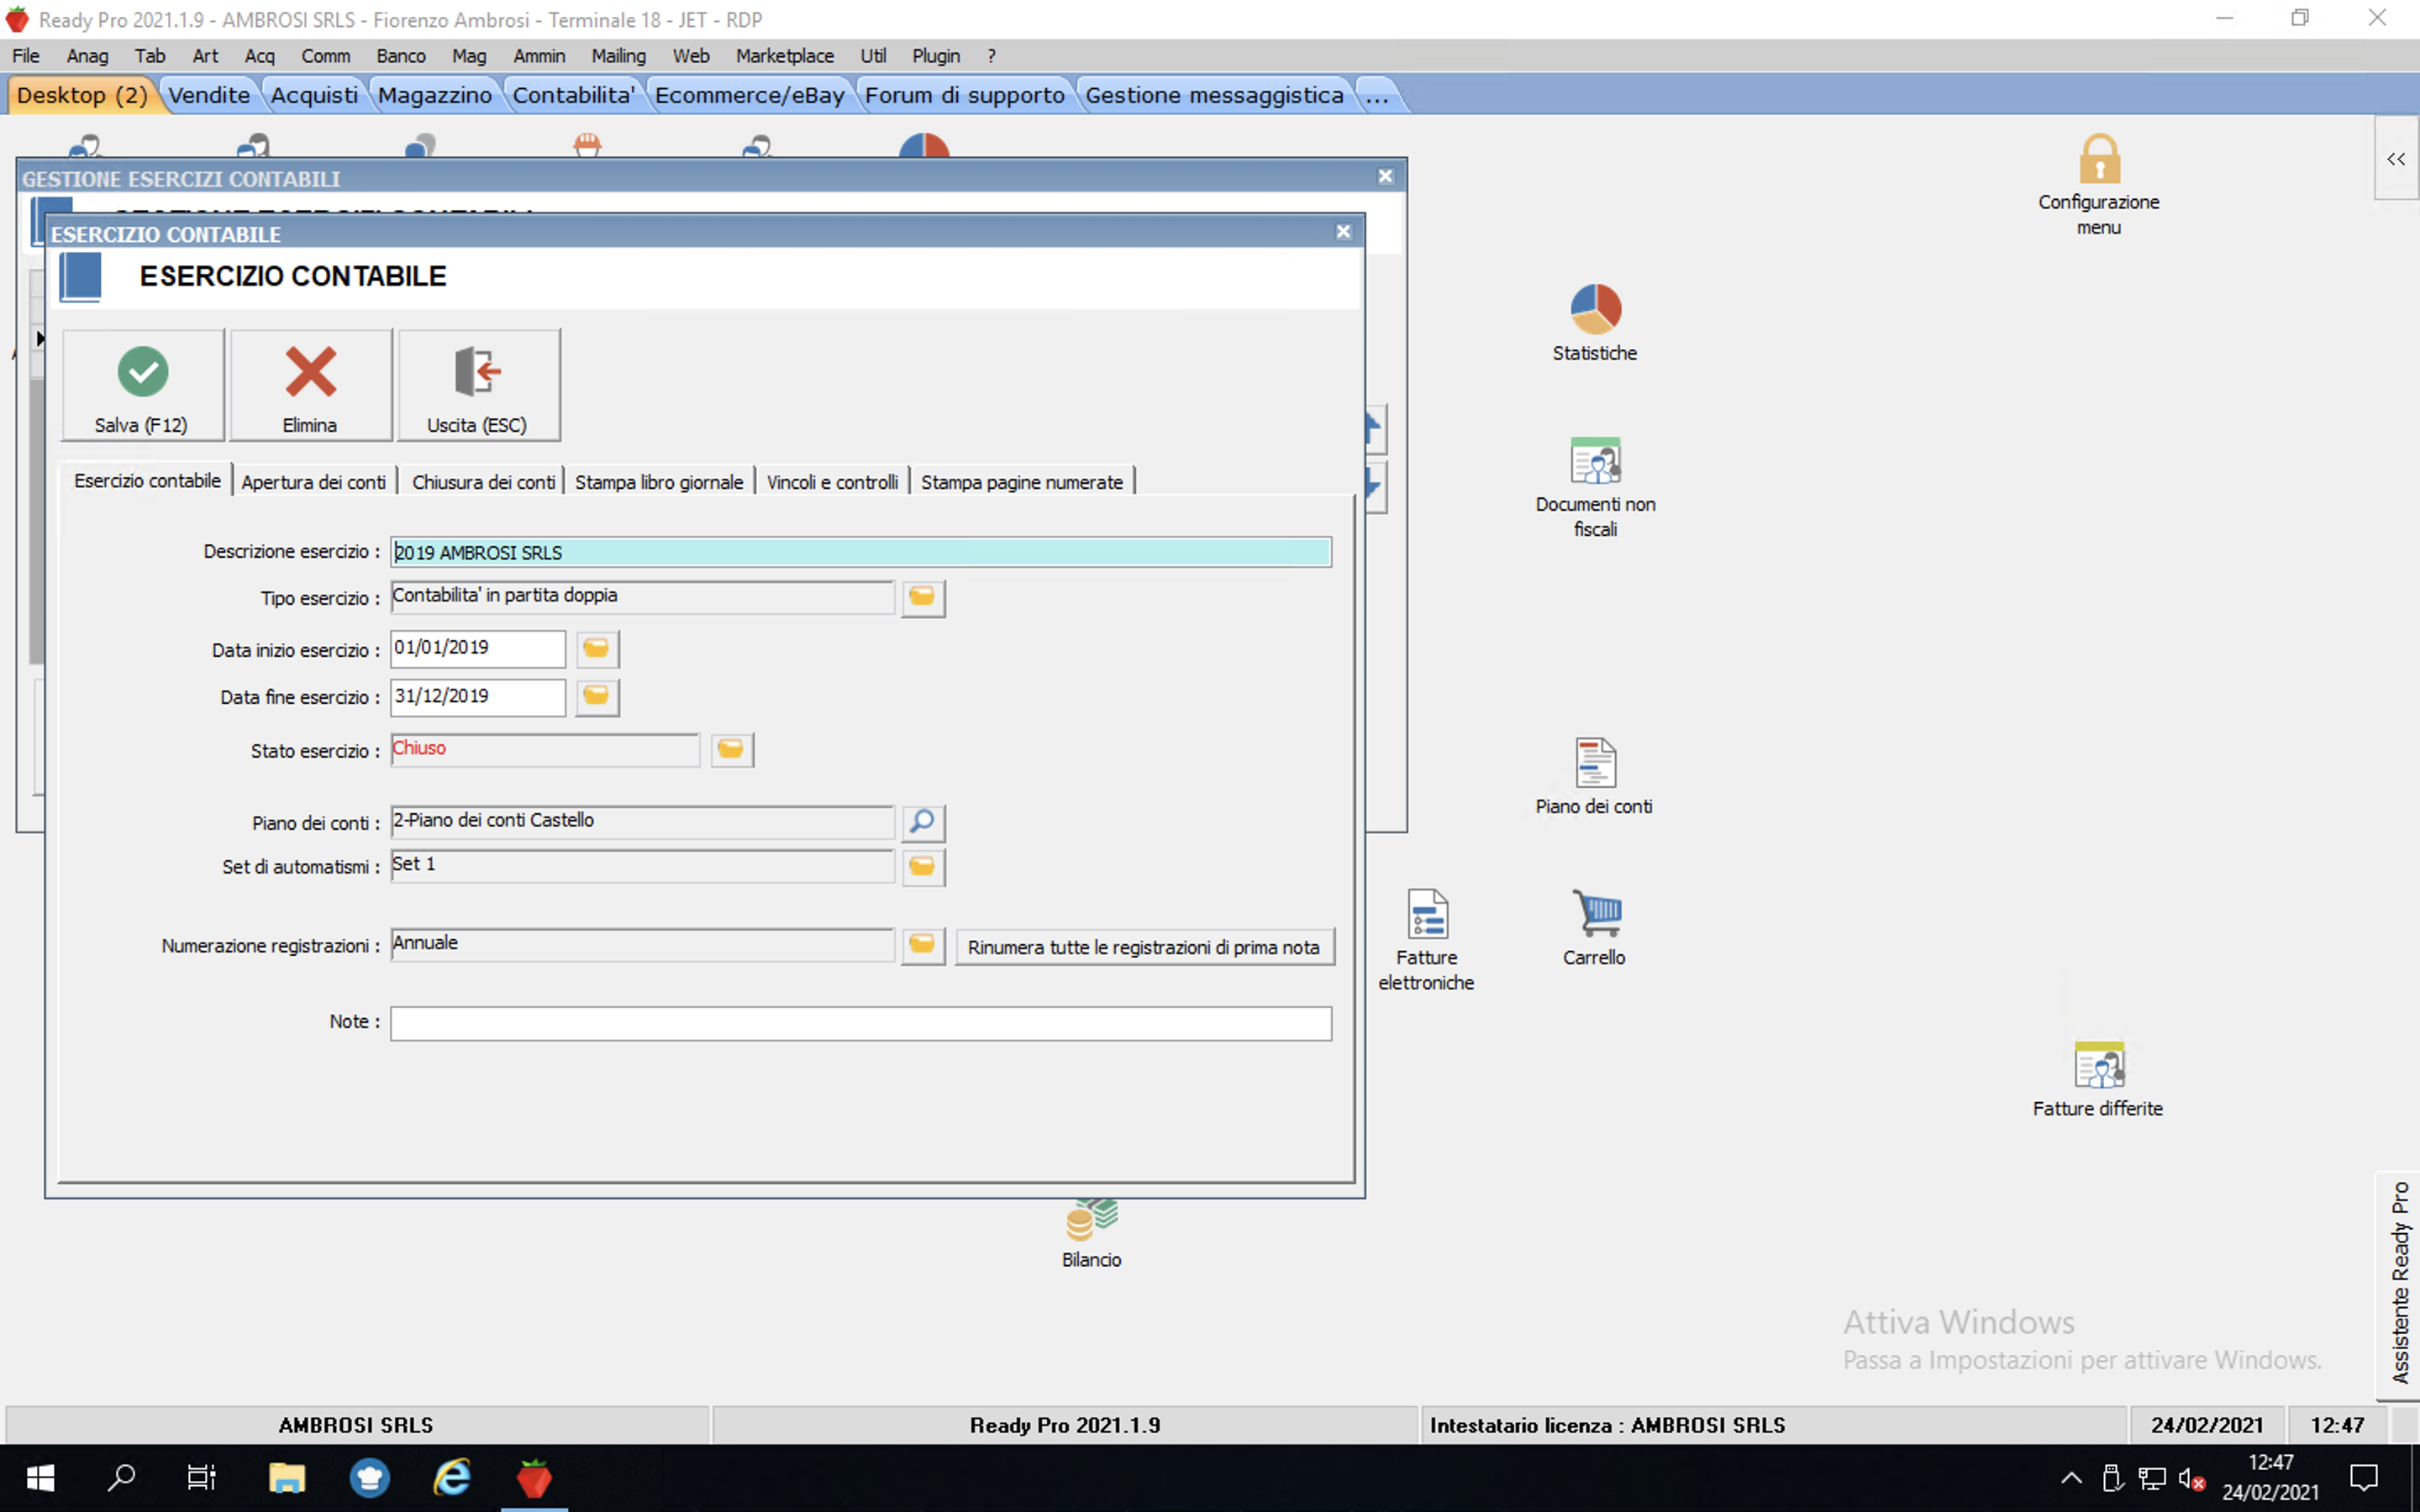This screenshot has width=2420, height=1512.
Task: Click the Data inizio esercizio date field
Action: [x=478, y=648]
